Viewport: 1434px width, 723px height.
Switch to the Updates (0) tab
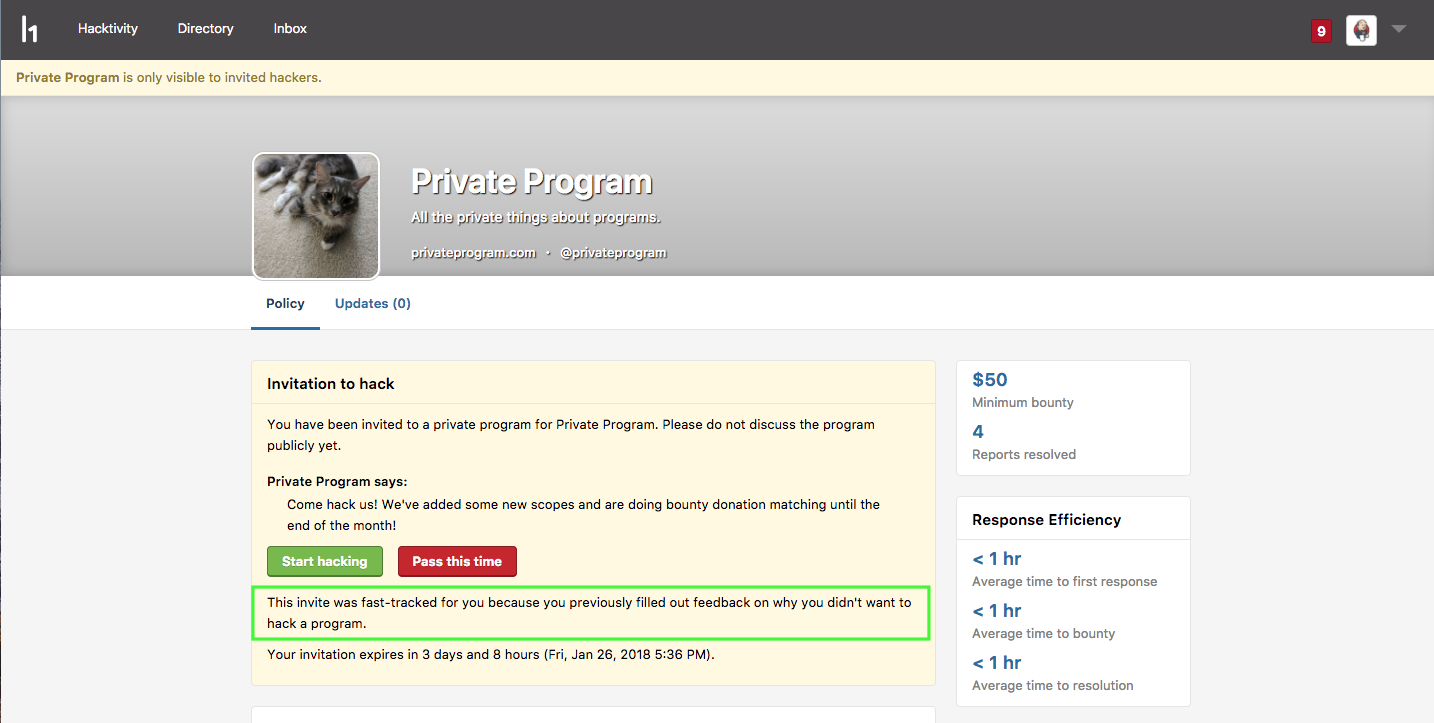[x=372, y=303]
